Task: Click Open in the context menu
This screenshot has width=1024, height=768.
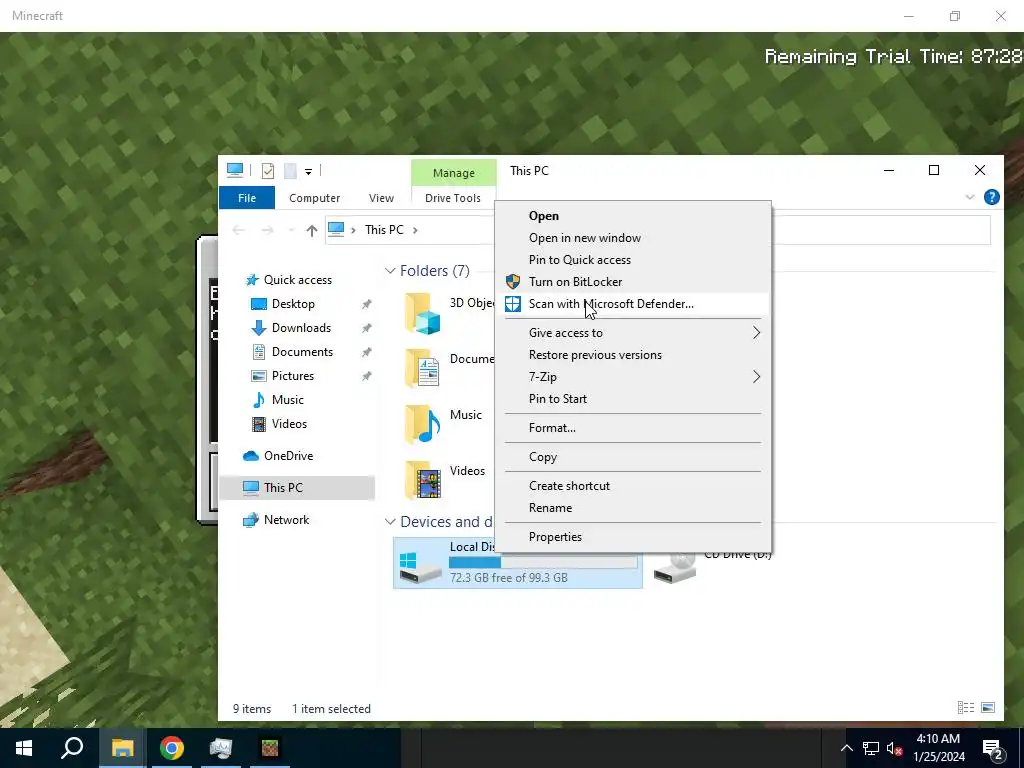Action: click(x=543, y=216)
